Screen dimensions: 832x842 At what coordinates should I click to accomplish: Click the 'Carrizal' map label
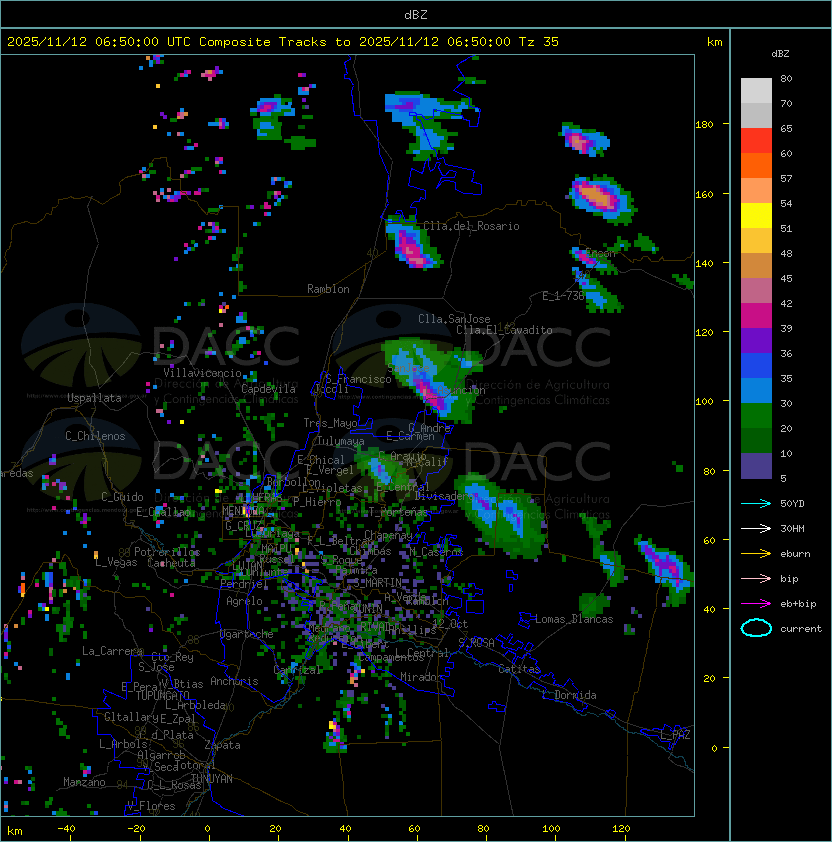click(298, 670)
